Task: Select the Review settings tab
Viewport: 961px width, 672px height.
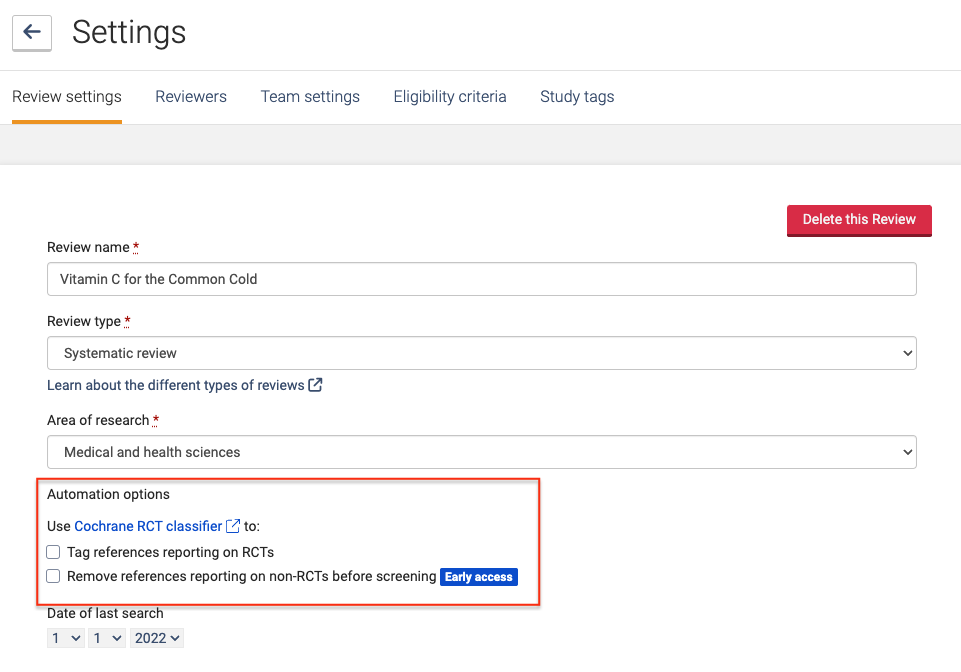Action: [67, 97]
